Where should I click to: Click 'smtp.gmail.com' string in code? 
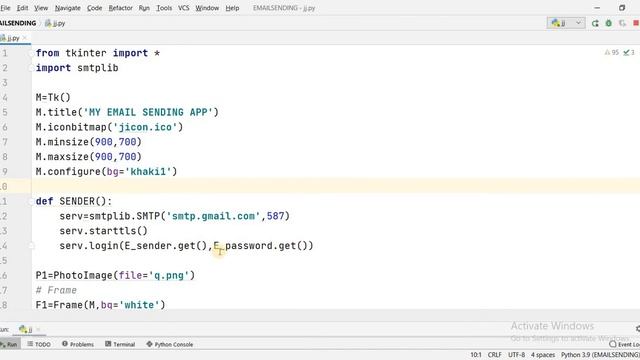(x=213, y=216)
